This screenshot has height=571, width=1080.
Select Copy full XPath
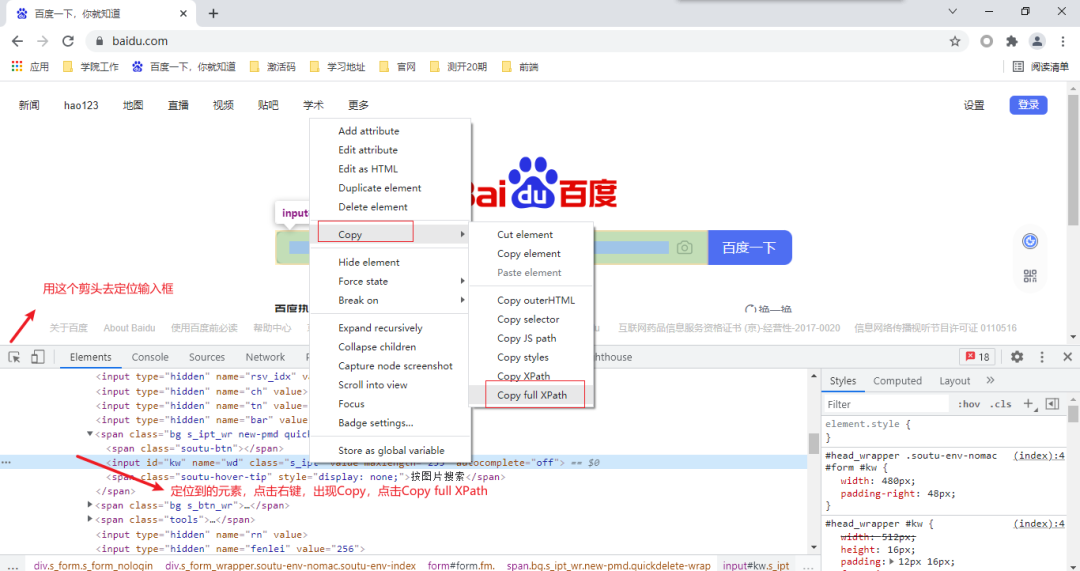click(x=532, y=395)
